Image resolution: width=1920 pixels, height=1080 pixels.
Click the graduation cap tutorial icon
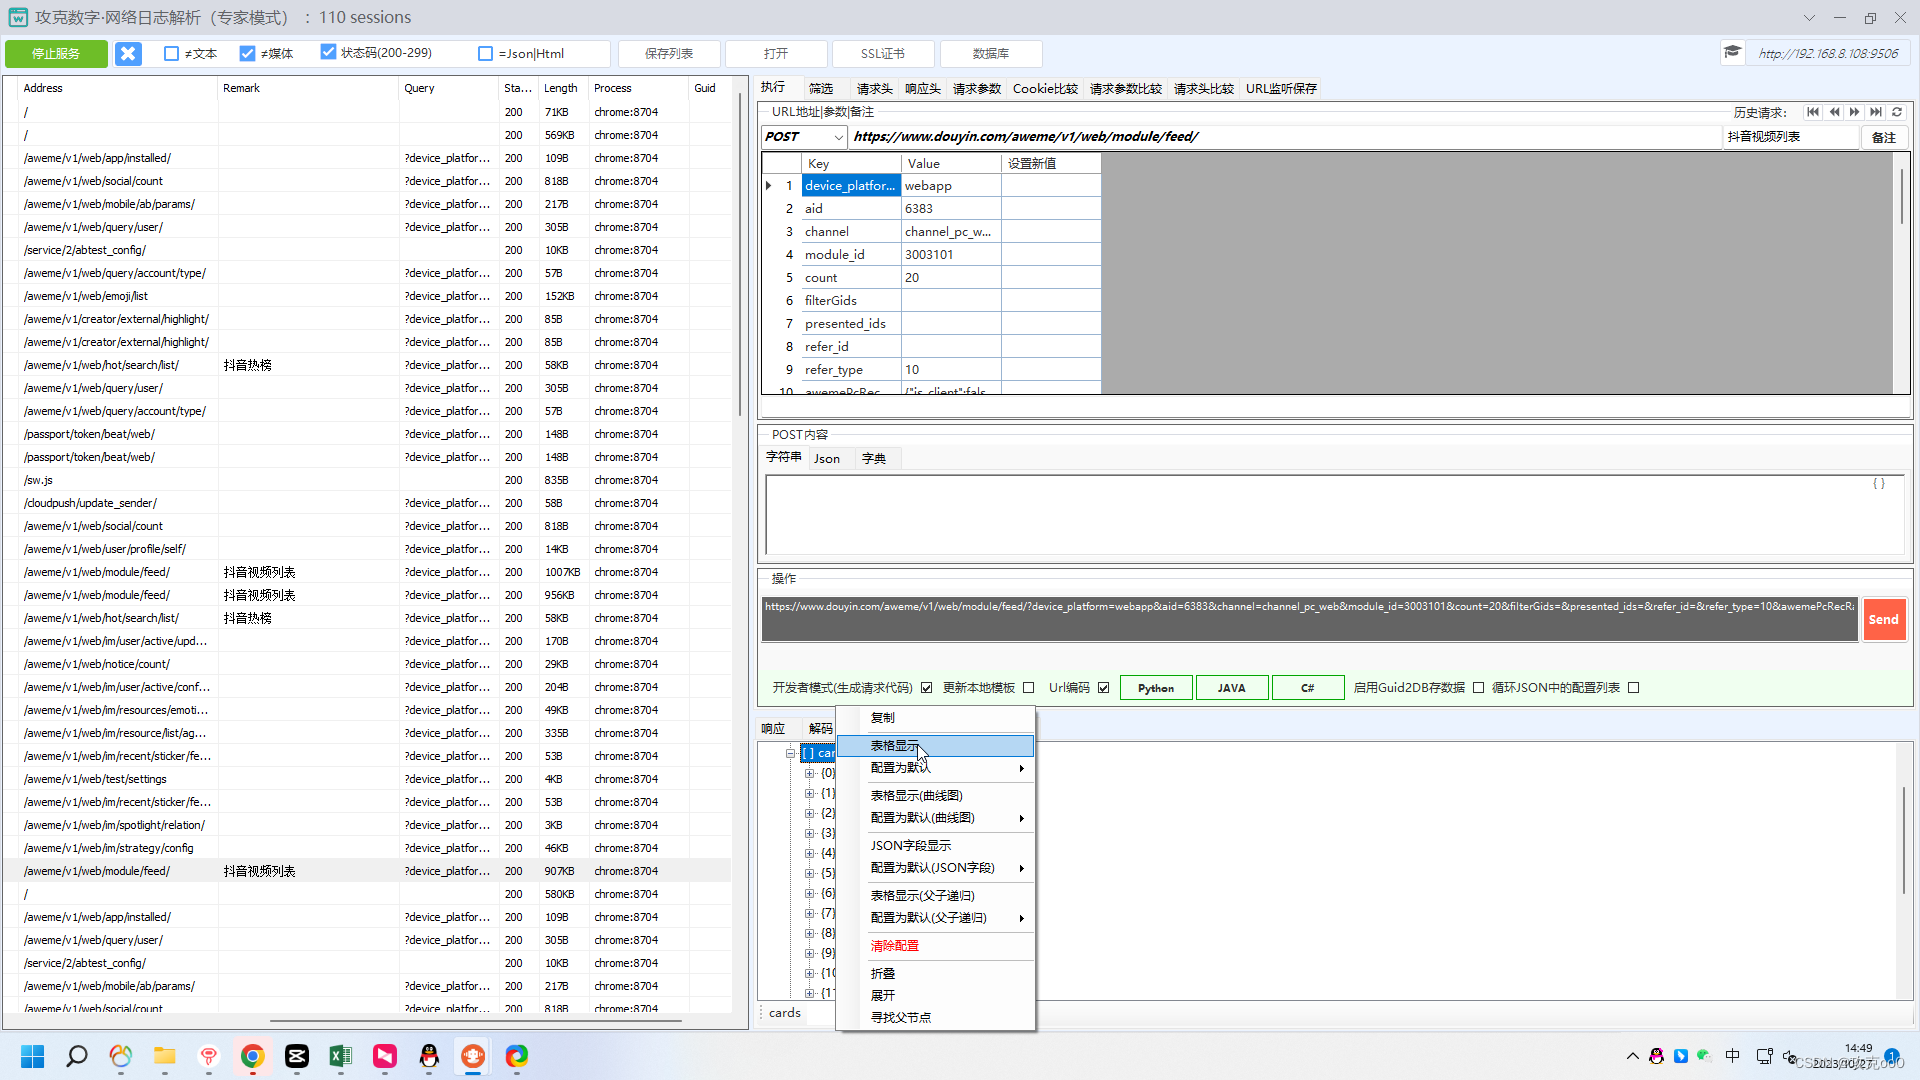(x=1733, y=52)
